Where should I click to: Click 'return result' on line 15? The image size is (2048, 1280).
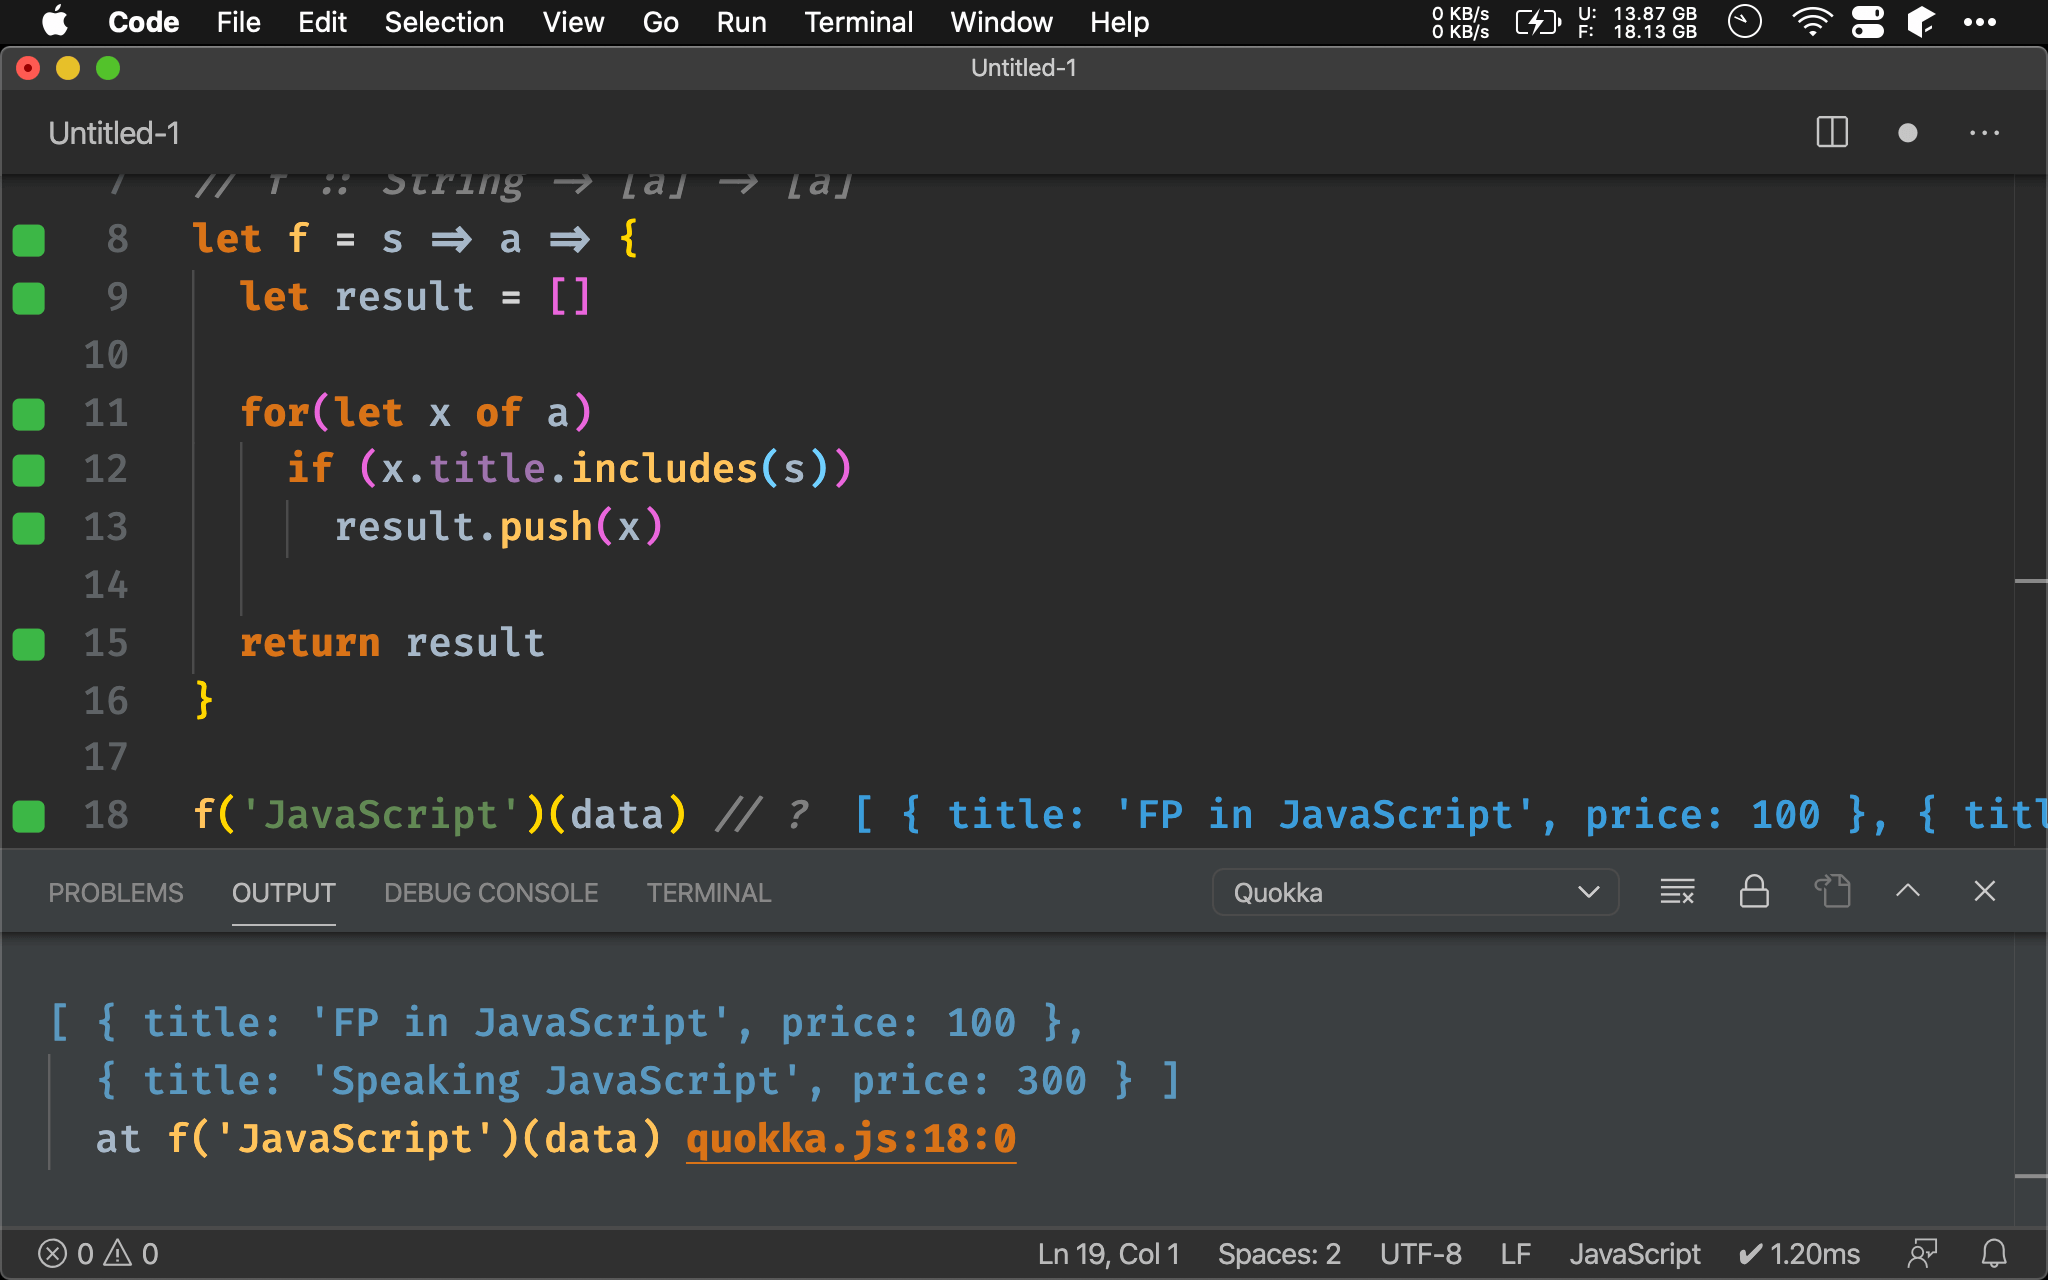392,643
